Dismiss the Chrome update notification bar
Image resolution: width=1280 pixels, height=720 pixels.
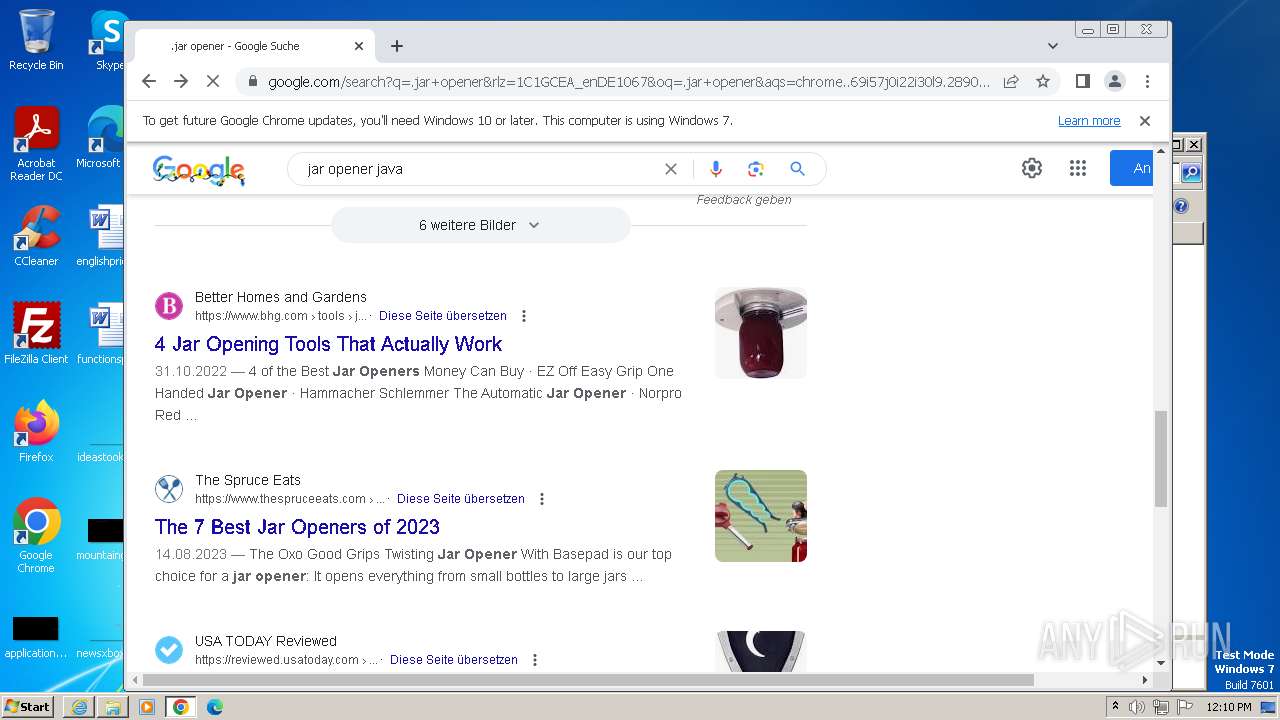[1145, 121]
